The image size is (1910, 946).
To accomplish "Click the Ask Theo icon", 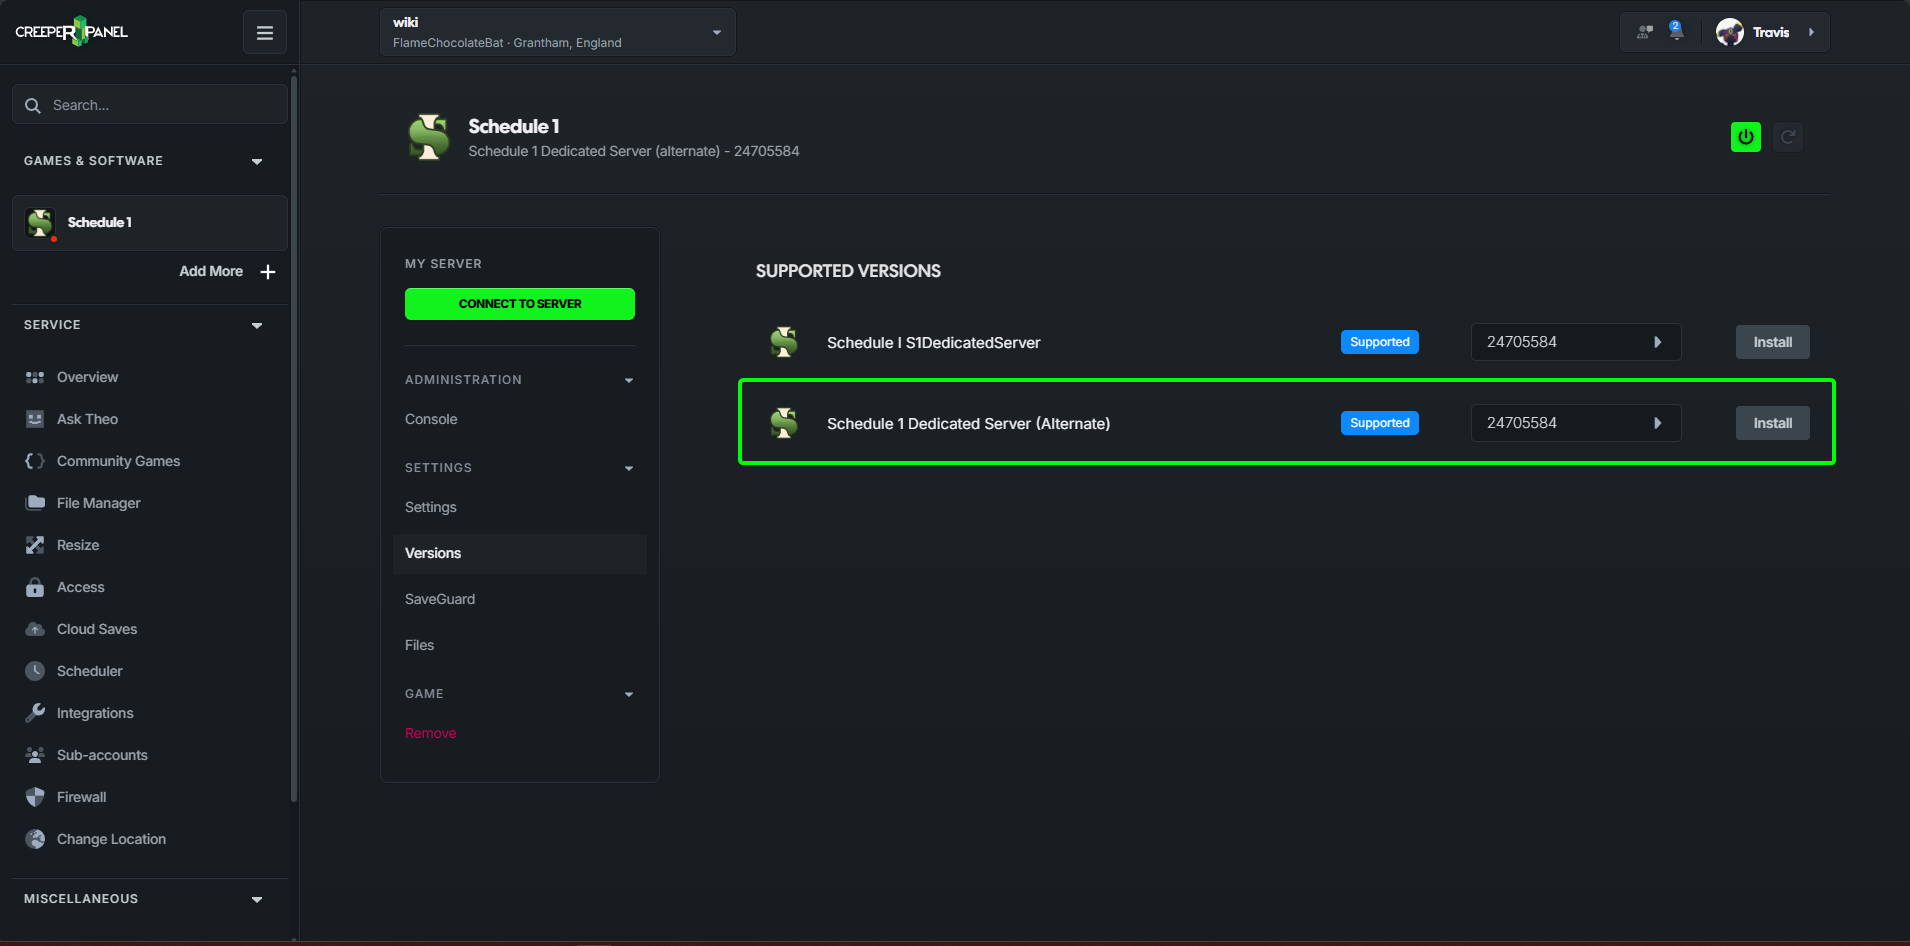I will [35, 419].
